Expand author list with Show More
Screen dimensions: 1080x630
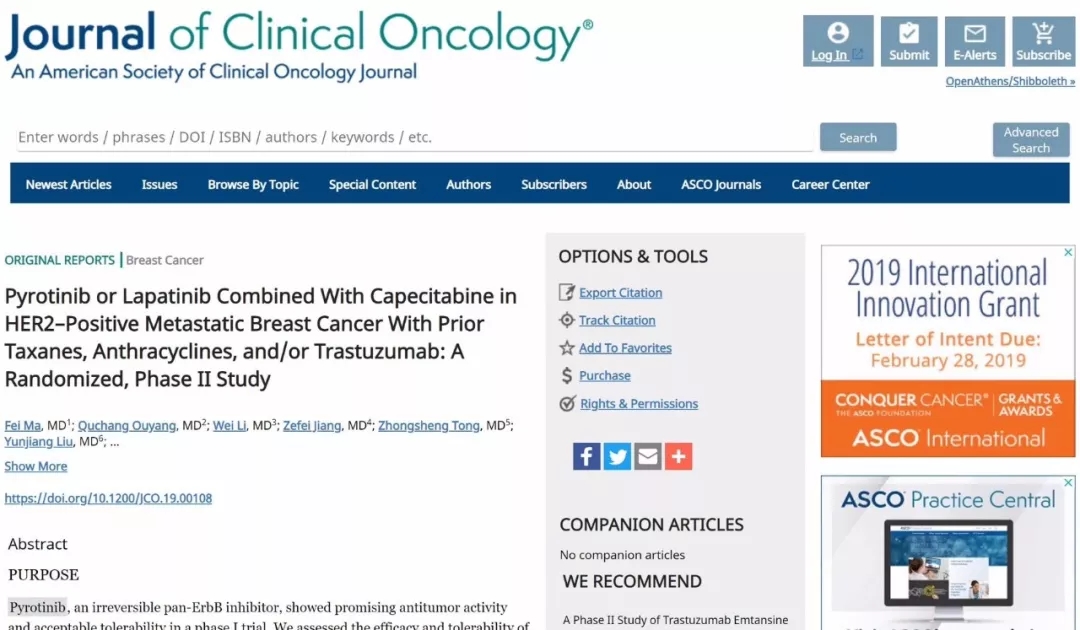[x=36, y=466]
